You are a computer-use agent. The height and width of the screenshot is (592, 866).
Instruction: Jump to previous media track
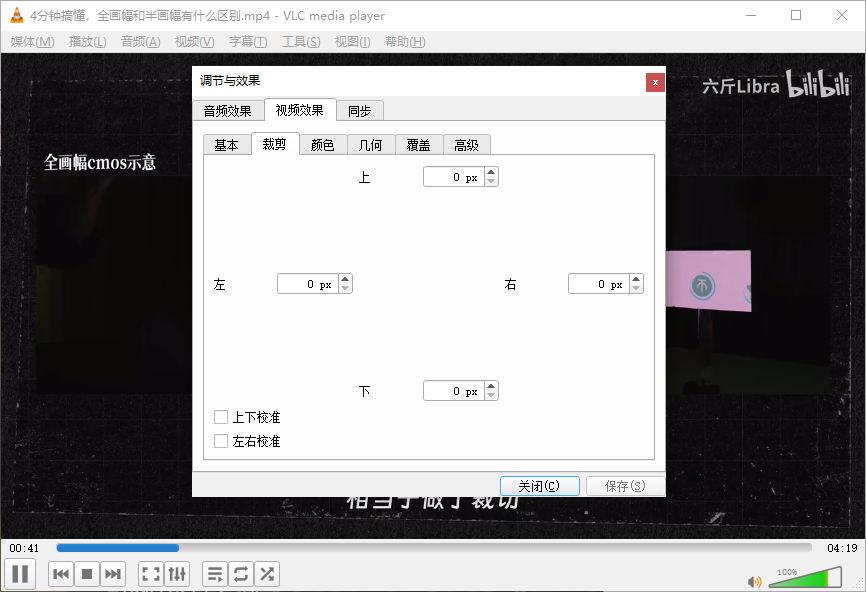(x=61, y=574)
